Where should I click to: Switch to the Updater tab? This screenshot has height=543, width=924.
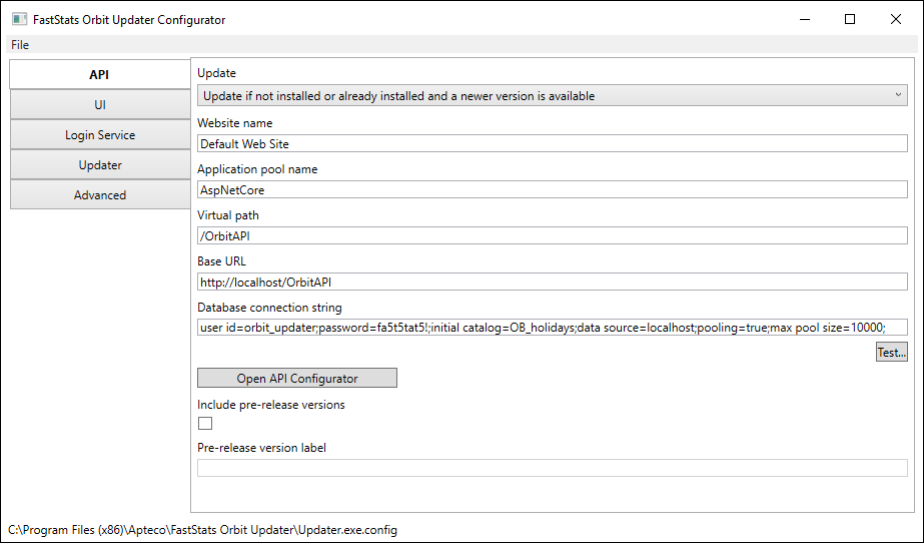(x=100, y=165)
